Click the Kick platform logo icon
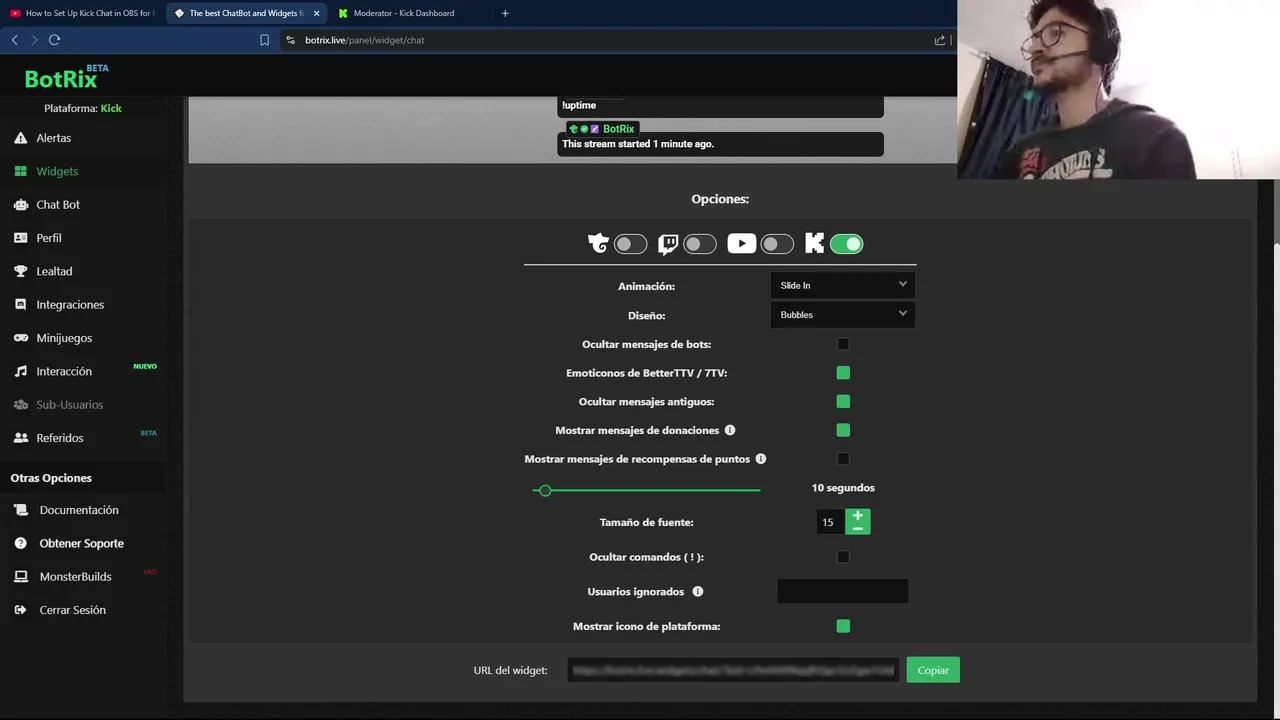 tap(815, 243)
